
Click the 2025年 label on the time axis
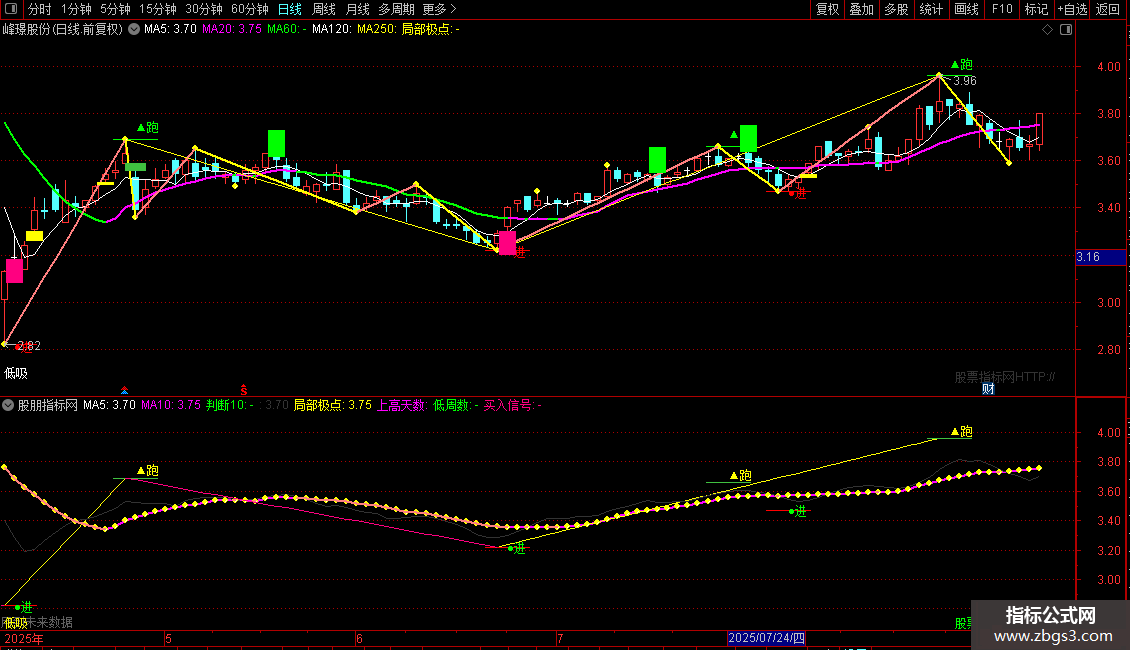pos(24,638)
